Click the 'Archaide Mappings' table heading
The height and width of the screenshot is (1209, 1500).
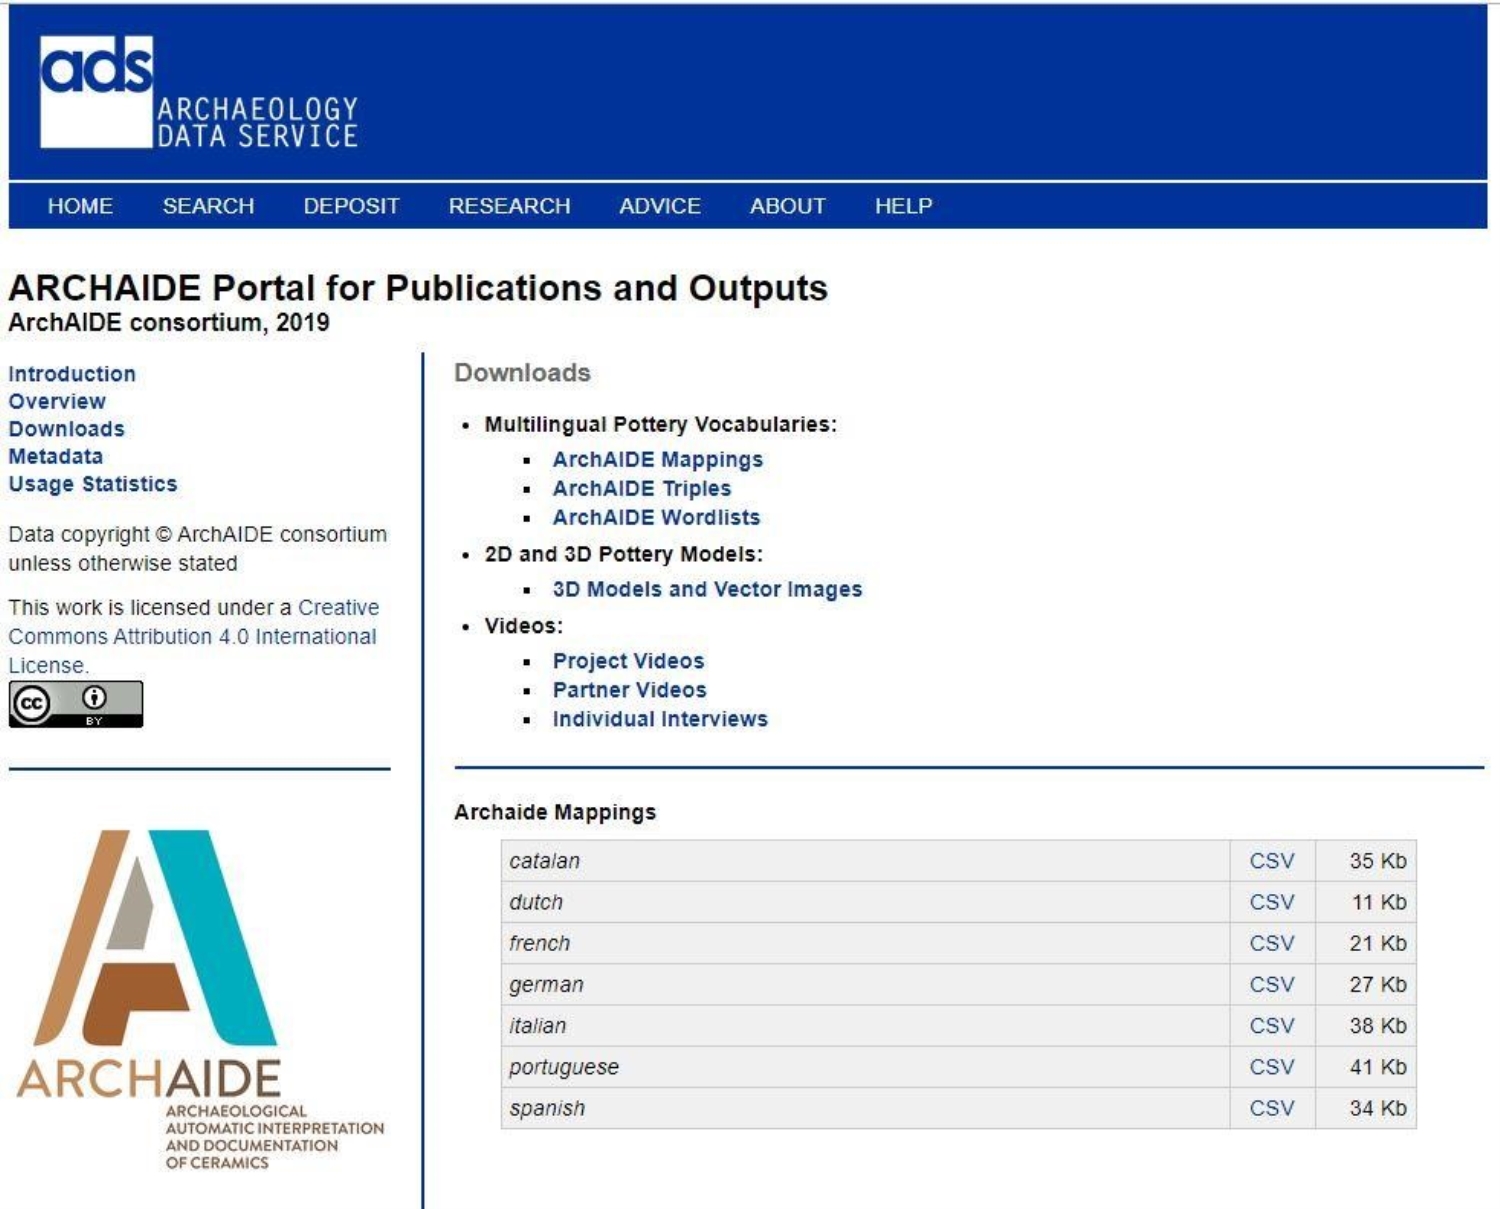555,812
